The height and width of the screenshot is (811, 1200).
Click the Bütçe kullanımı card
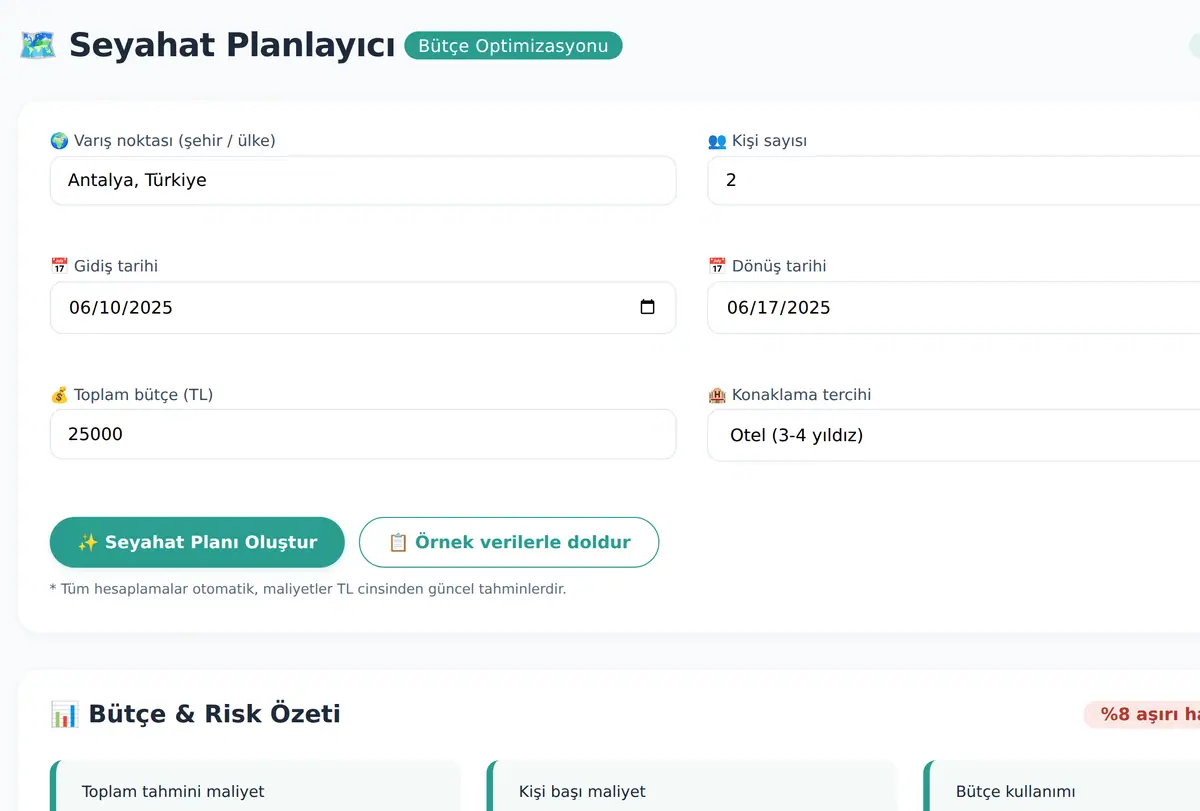pyautogui.click(x=1062, y=786)
